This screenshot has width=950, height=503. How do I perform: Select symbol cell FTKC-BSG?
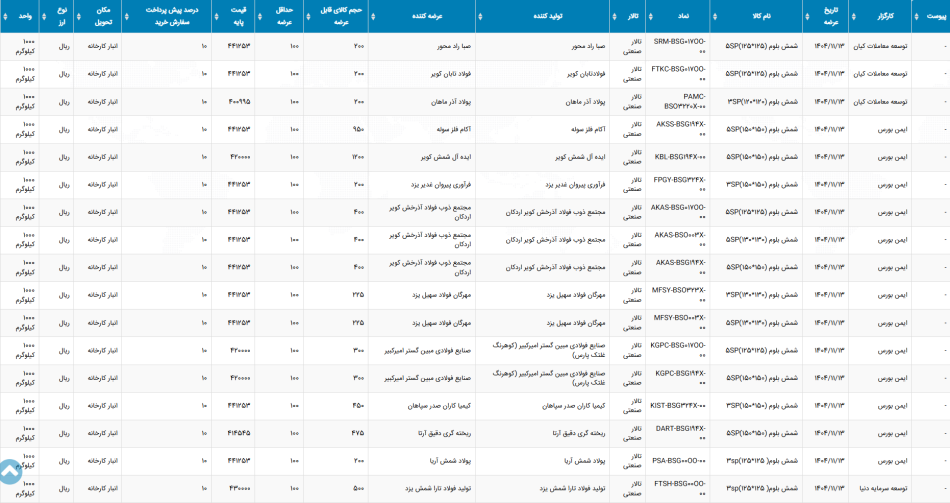[x=678, y=74]
